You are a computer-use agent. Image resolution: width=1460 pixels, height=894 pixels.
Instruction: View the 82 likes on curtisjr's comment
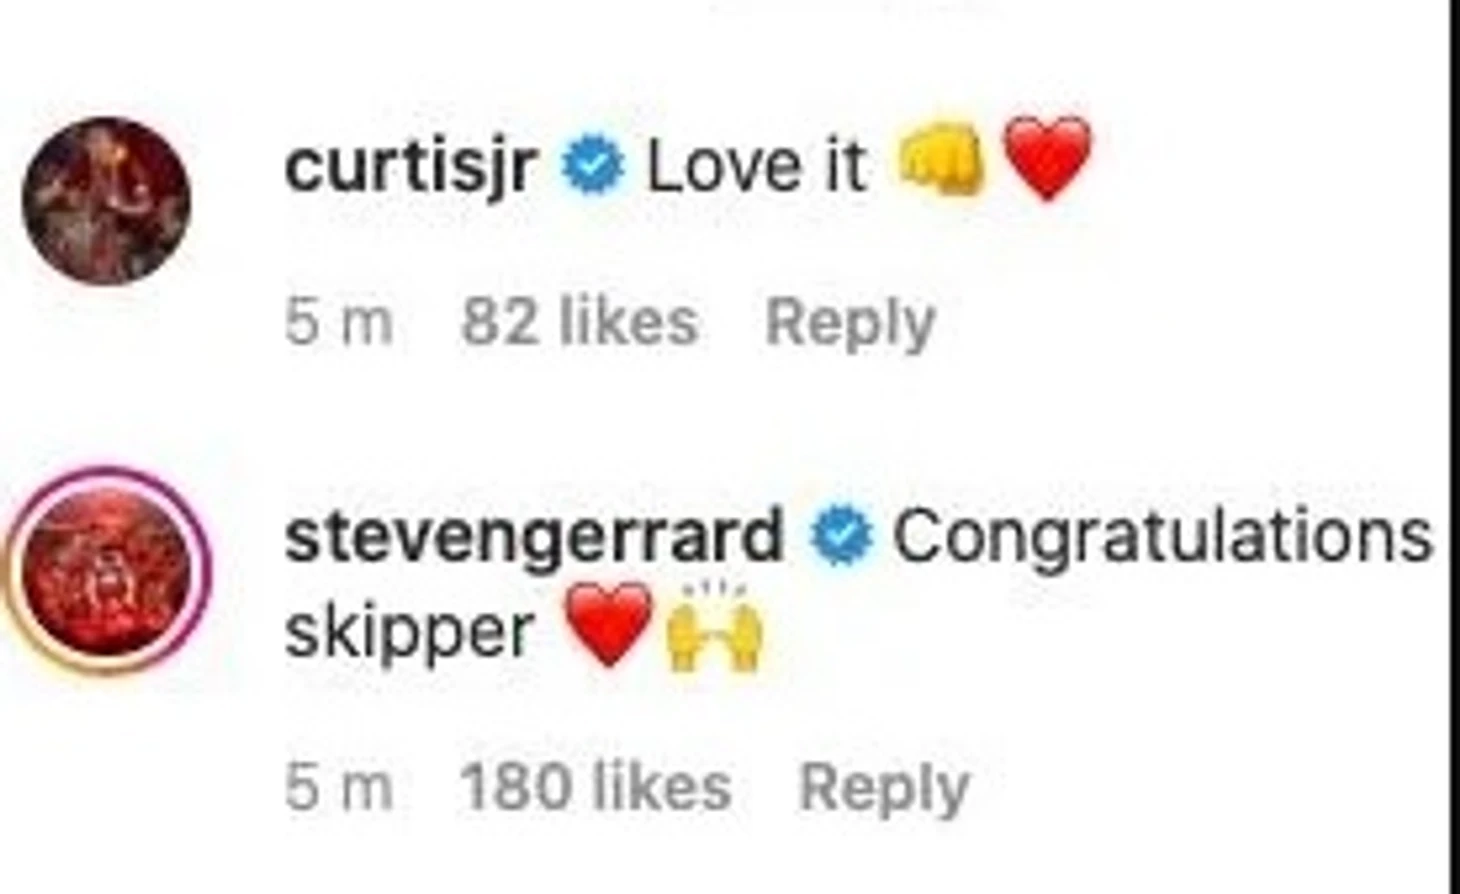(580, 322)
